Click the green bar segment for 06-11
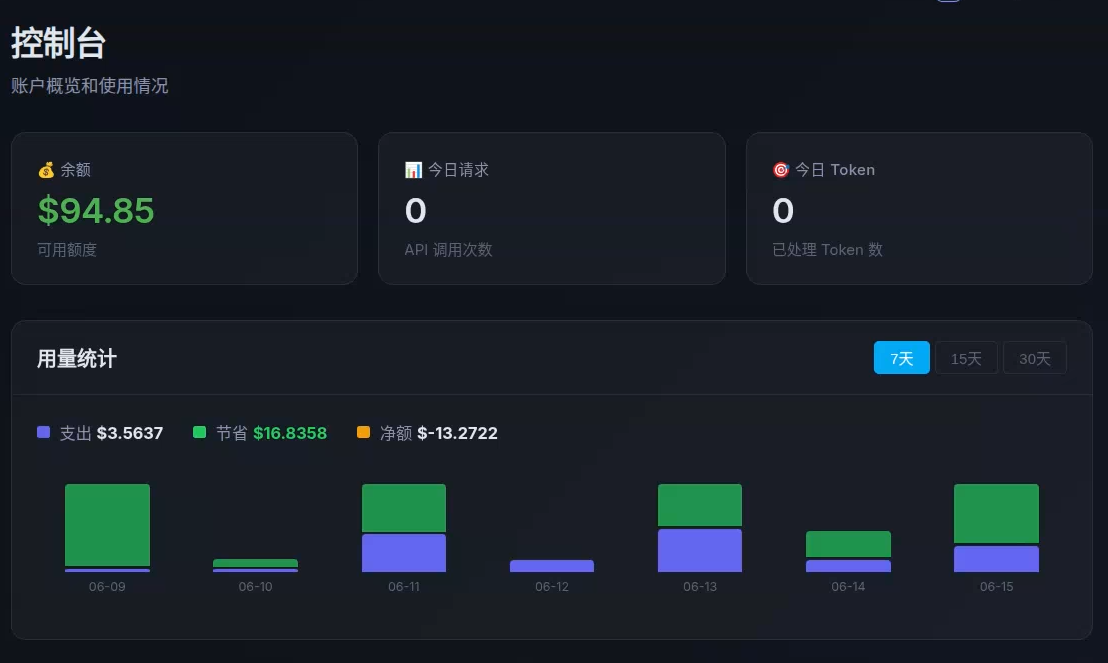Image resolution: width=1108 pixels, height=663 pixels. tap(403, 508)
